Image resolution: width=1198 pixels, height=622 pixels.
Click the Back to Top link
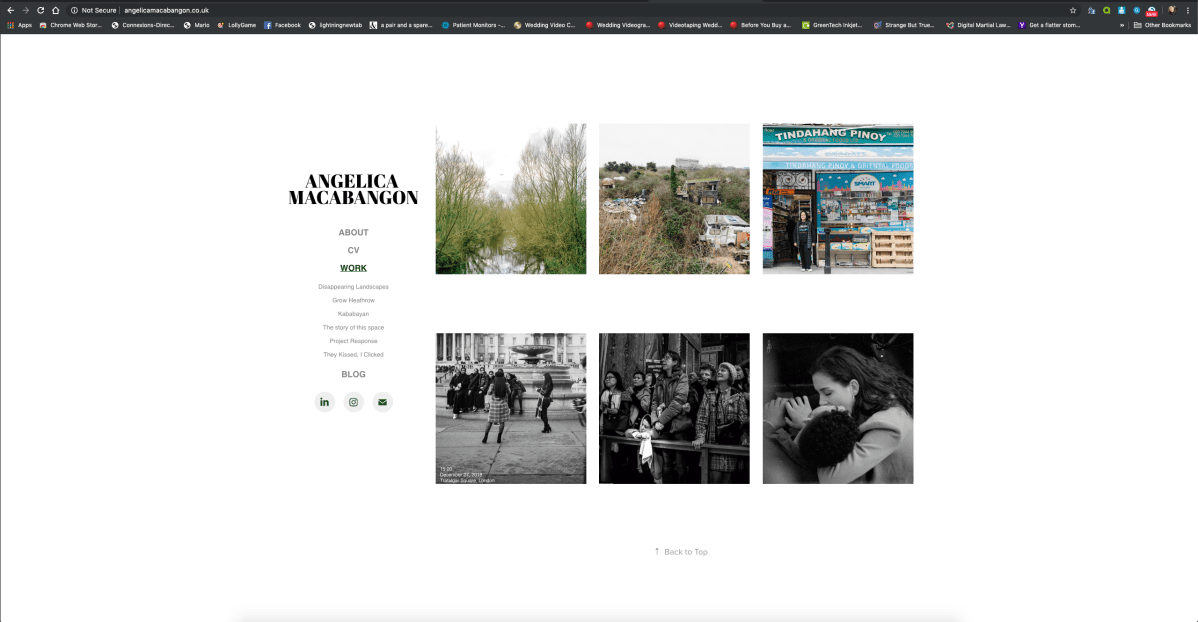coord(681,551)
